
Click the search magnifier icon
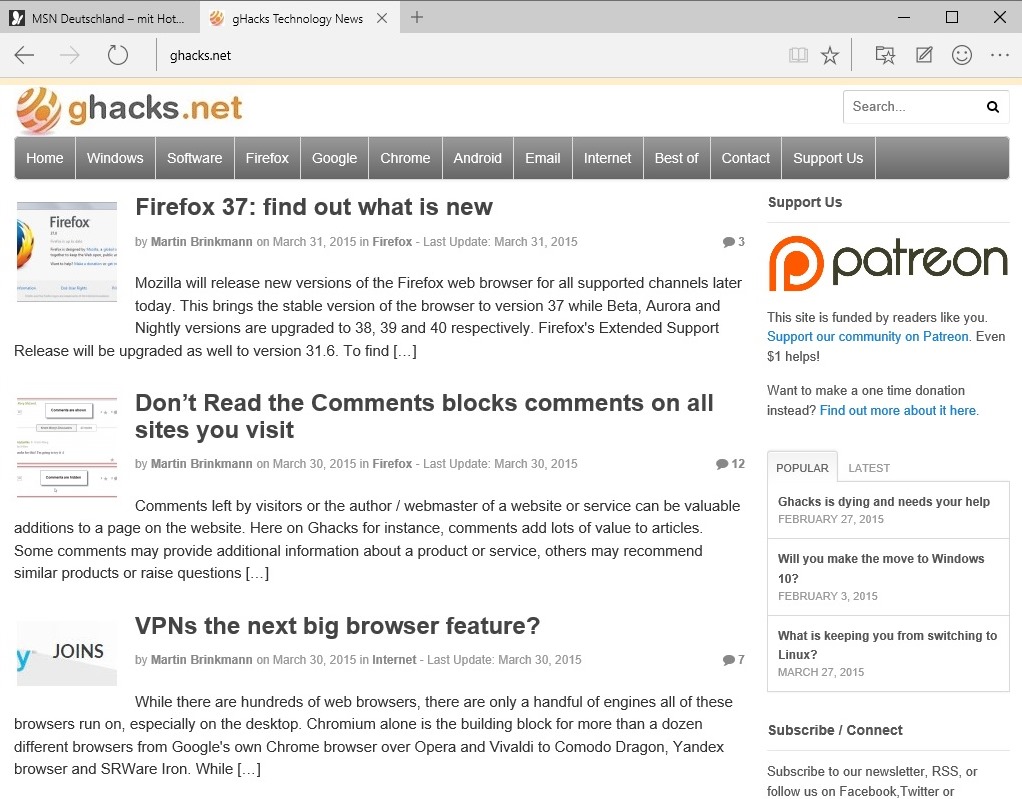coord(993,107)
